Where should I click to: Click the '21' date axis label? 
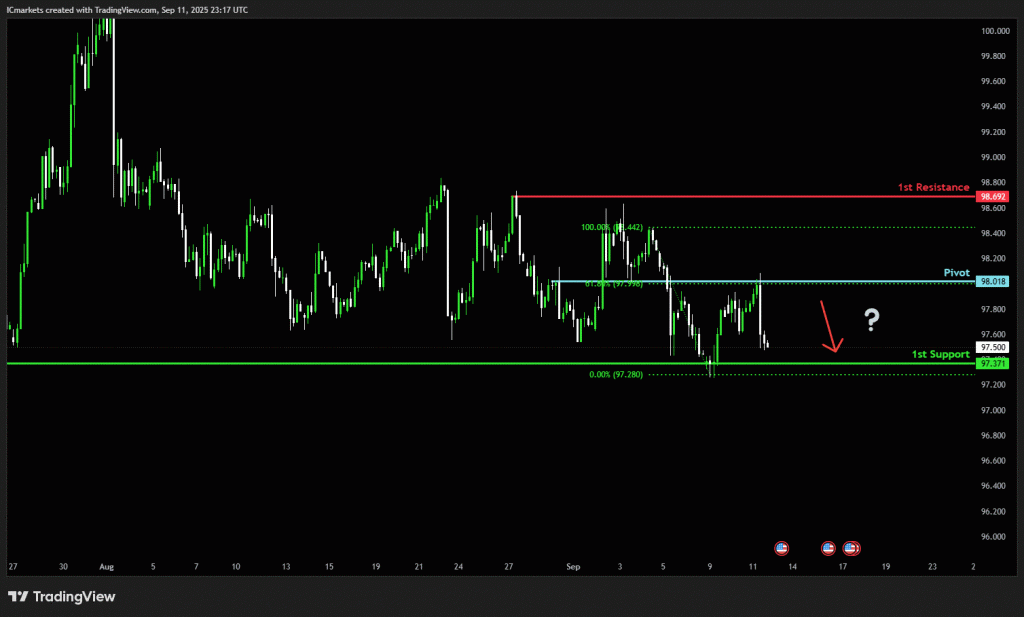coord(419,567)
